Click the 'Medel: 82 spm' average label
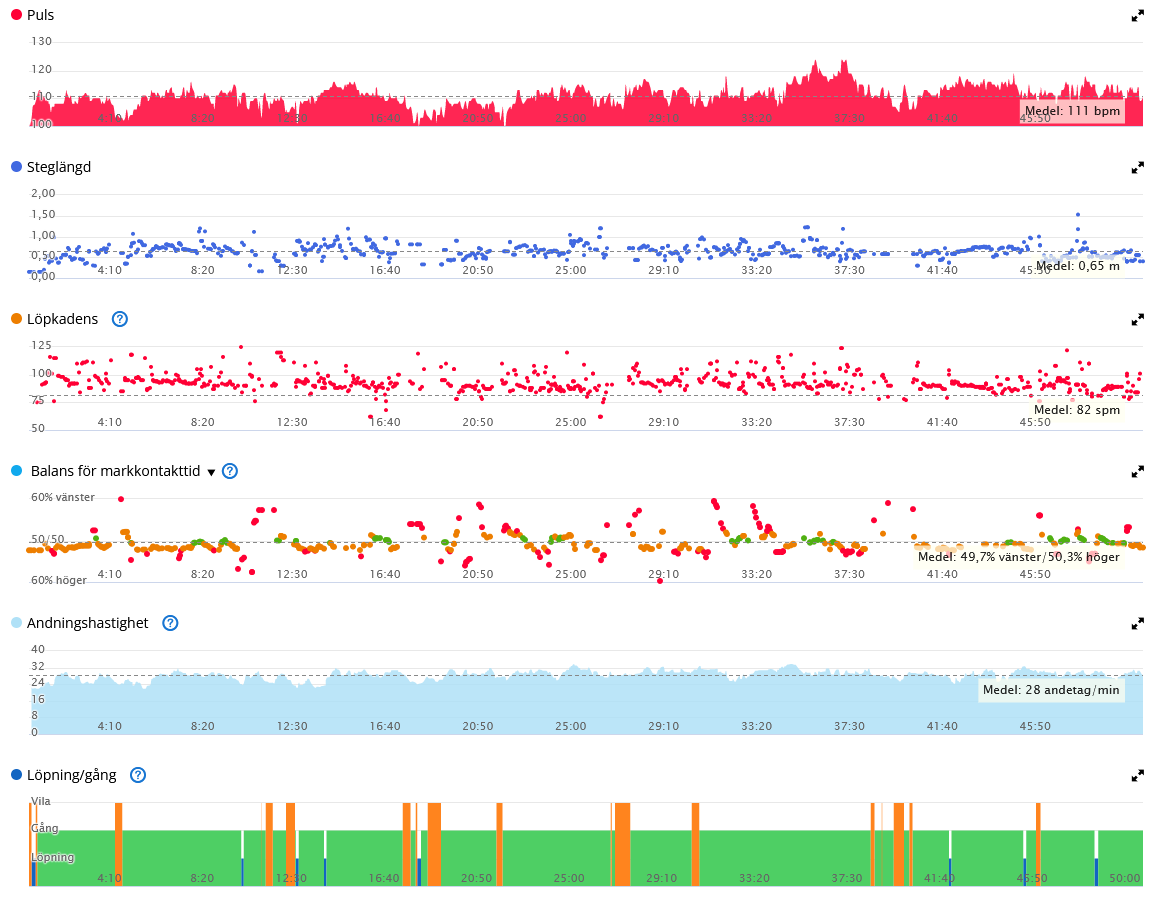The width and height of the screenshot is (1156, 899). pos(1077,410)
